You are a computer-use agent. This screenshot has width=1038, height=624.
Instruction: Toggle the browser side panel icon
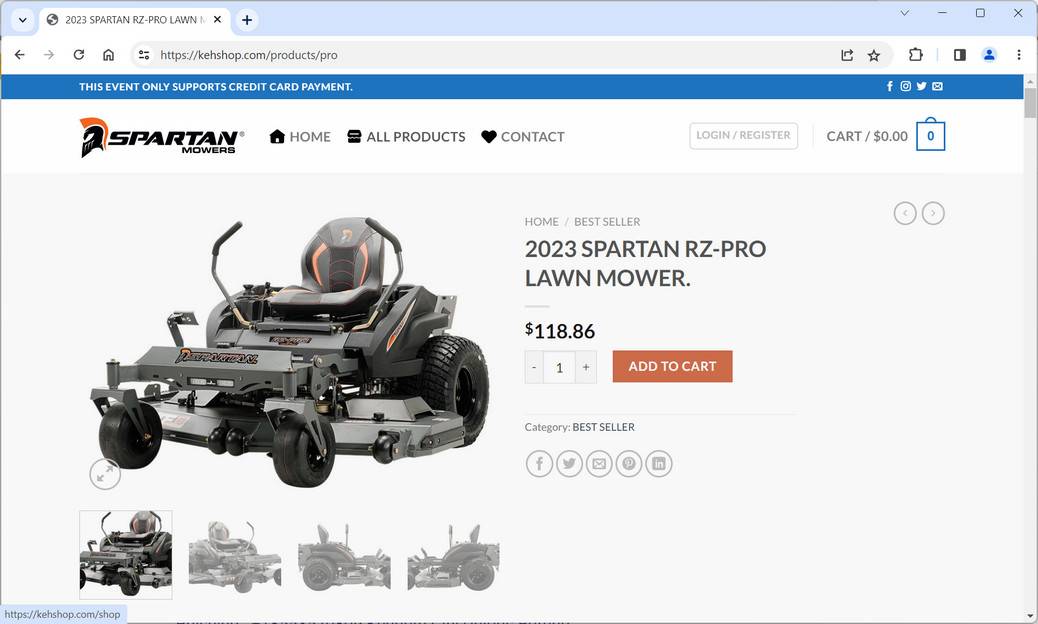pos(959,55)
